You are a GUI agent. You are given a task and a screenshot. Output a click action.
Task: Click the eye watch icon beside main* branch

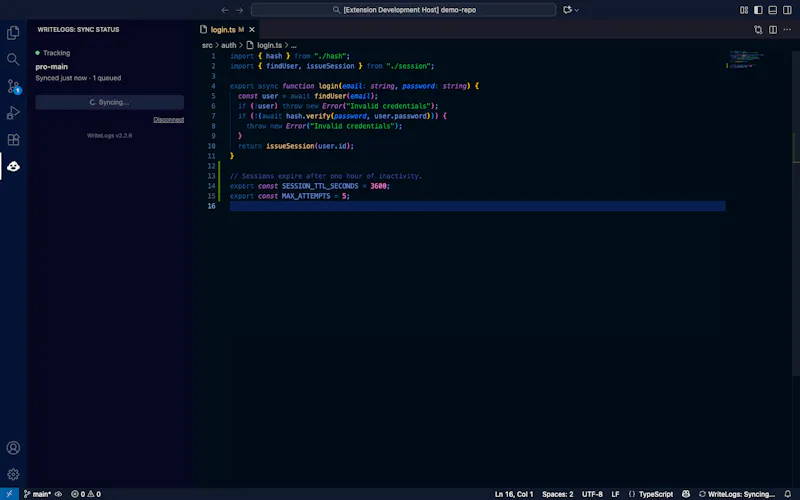coord(59,494)
